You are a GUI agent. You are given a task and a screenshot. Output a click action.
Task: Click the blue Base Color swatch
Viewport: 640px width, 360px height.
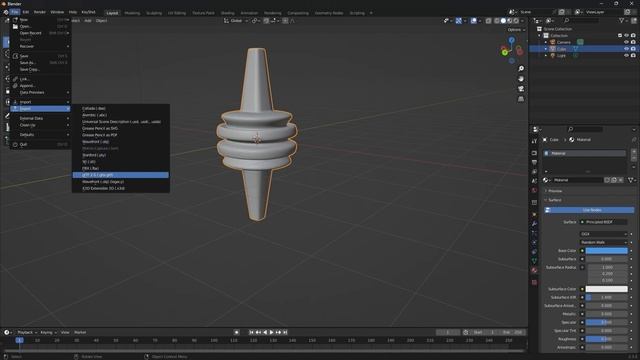pyautogui.click(x=607, y=251)
